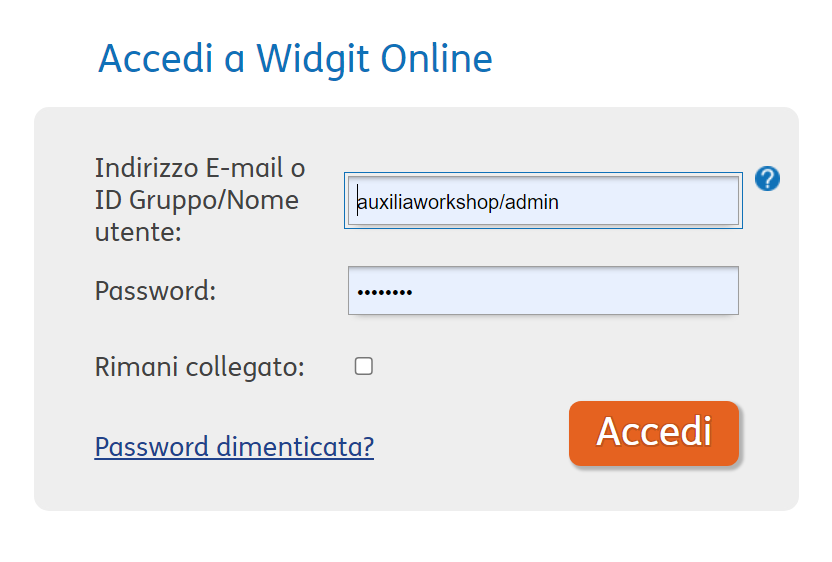Viewport: 832px width, 562px height.
Task: Focus the Password input field
Action: (x=543, y=291)
